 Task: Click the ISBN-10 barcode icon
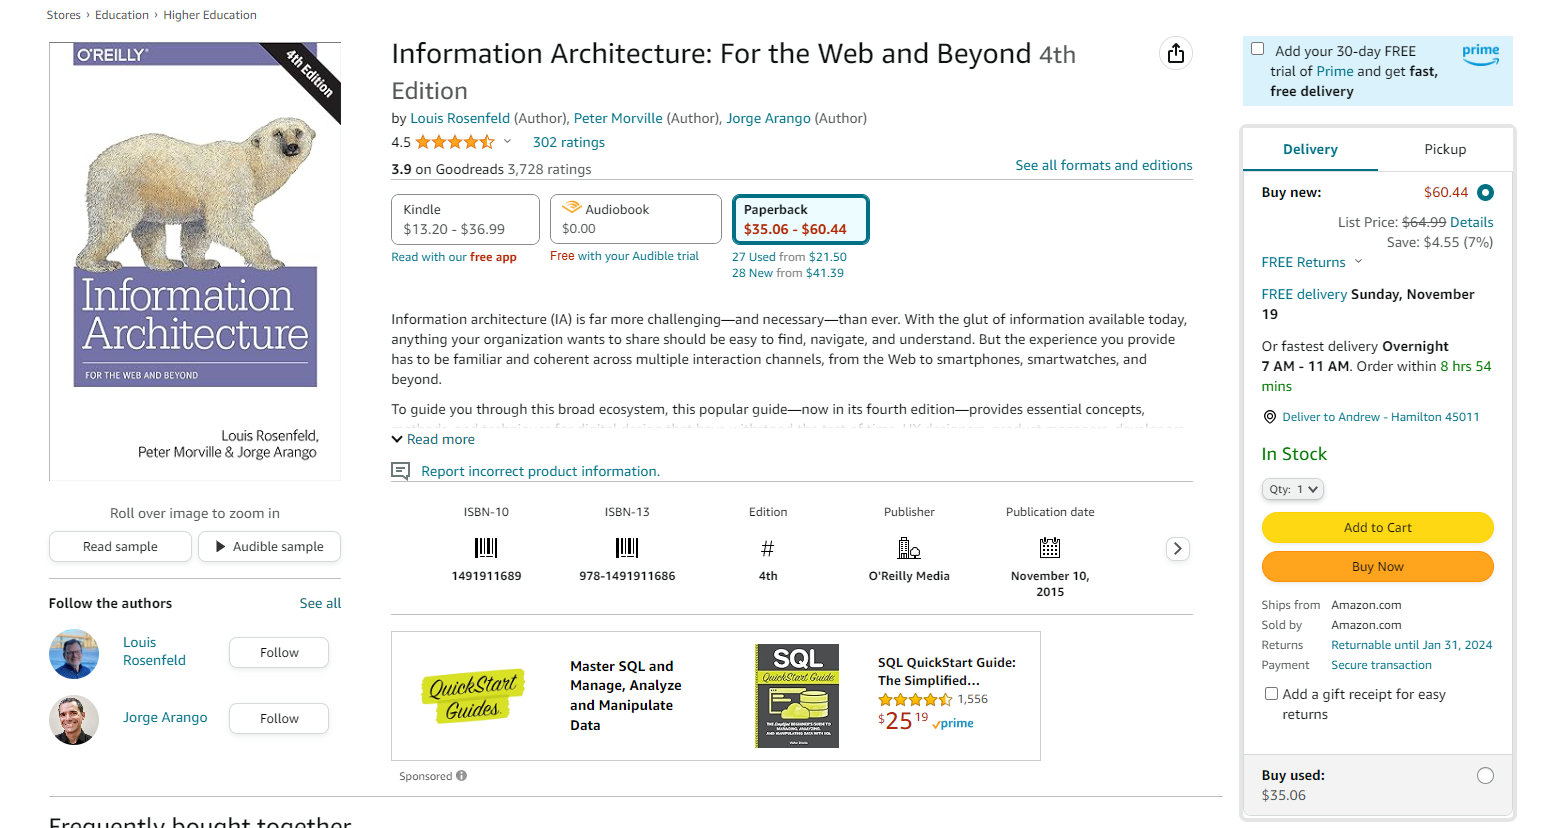[486, 548]
